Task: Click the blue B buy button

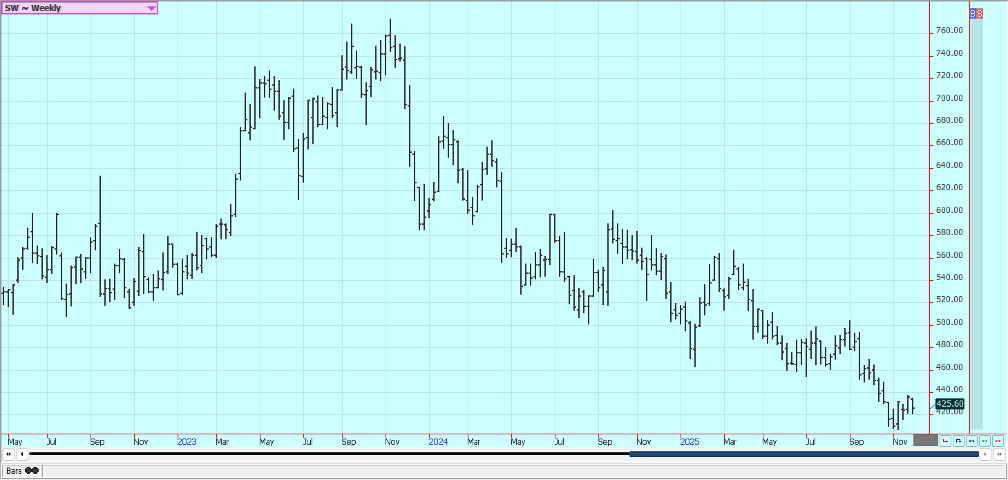Action: tap(974, 13)
